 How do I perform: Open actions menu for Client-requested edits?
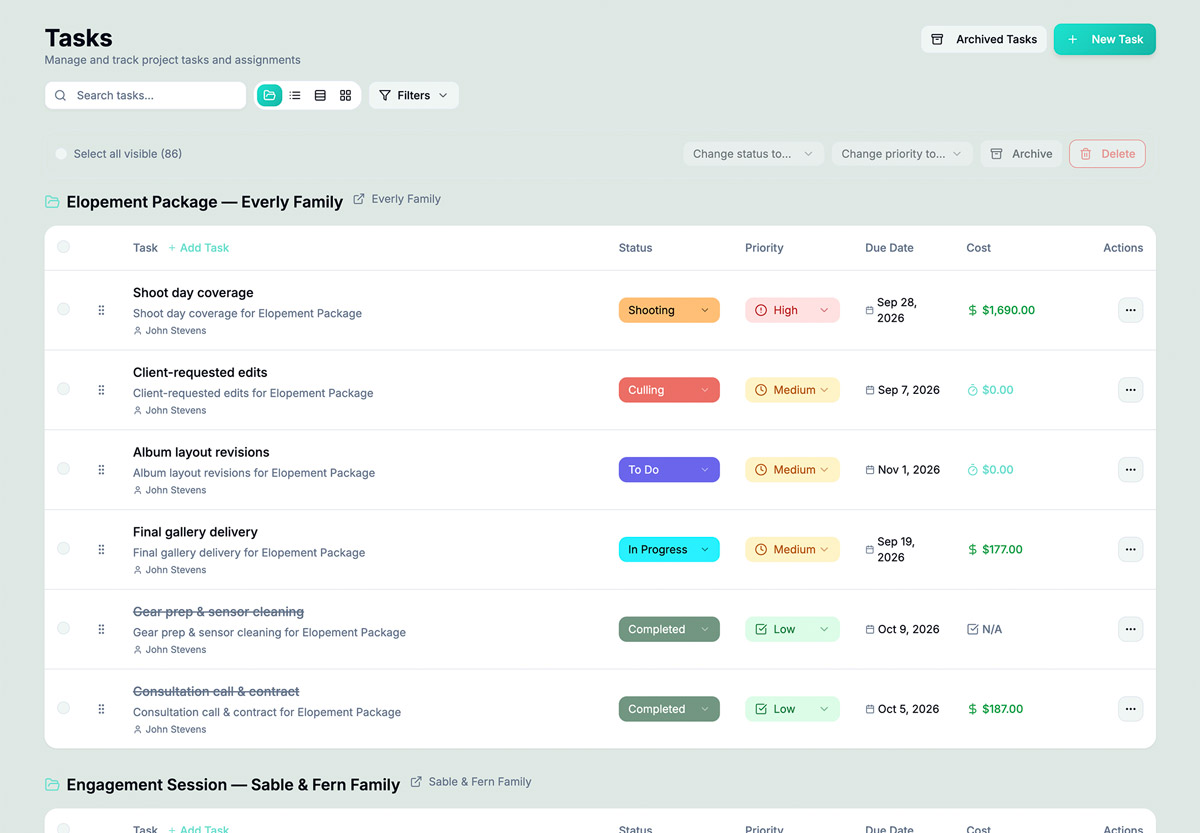pos(1130,390)
